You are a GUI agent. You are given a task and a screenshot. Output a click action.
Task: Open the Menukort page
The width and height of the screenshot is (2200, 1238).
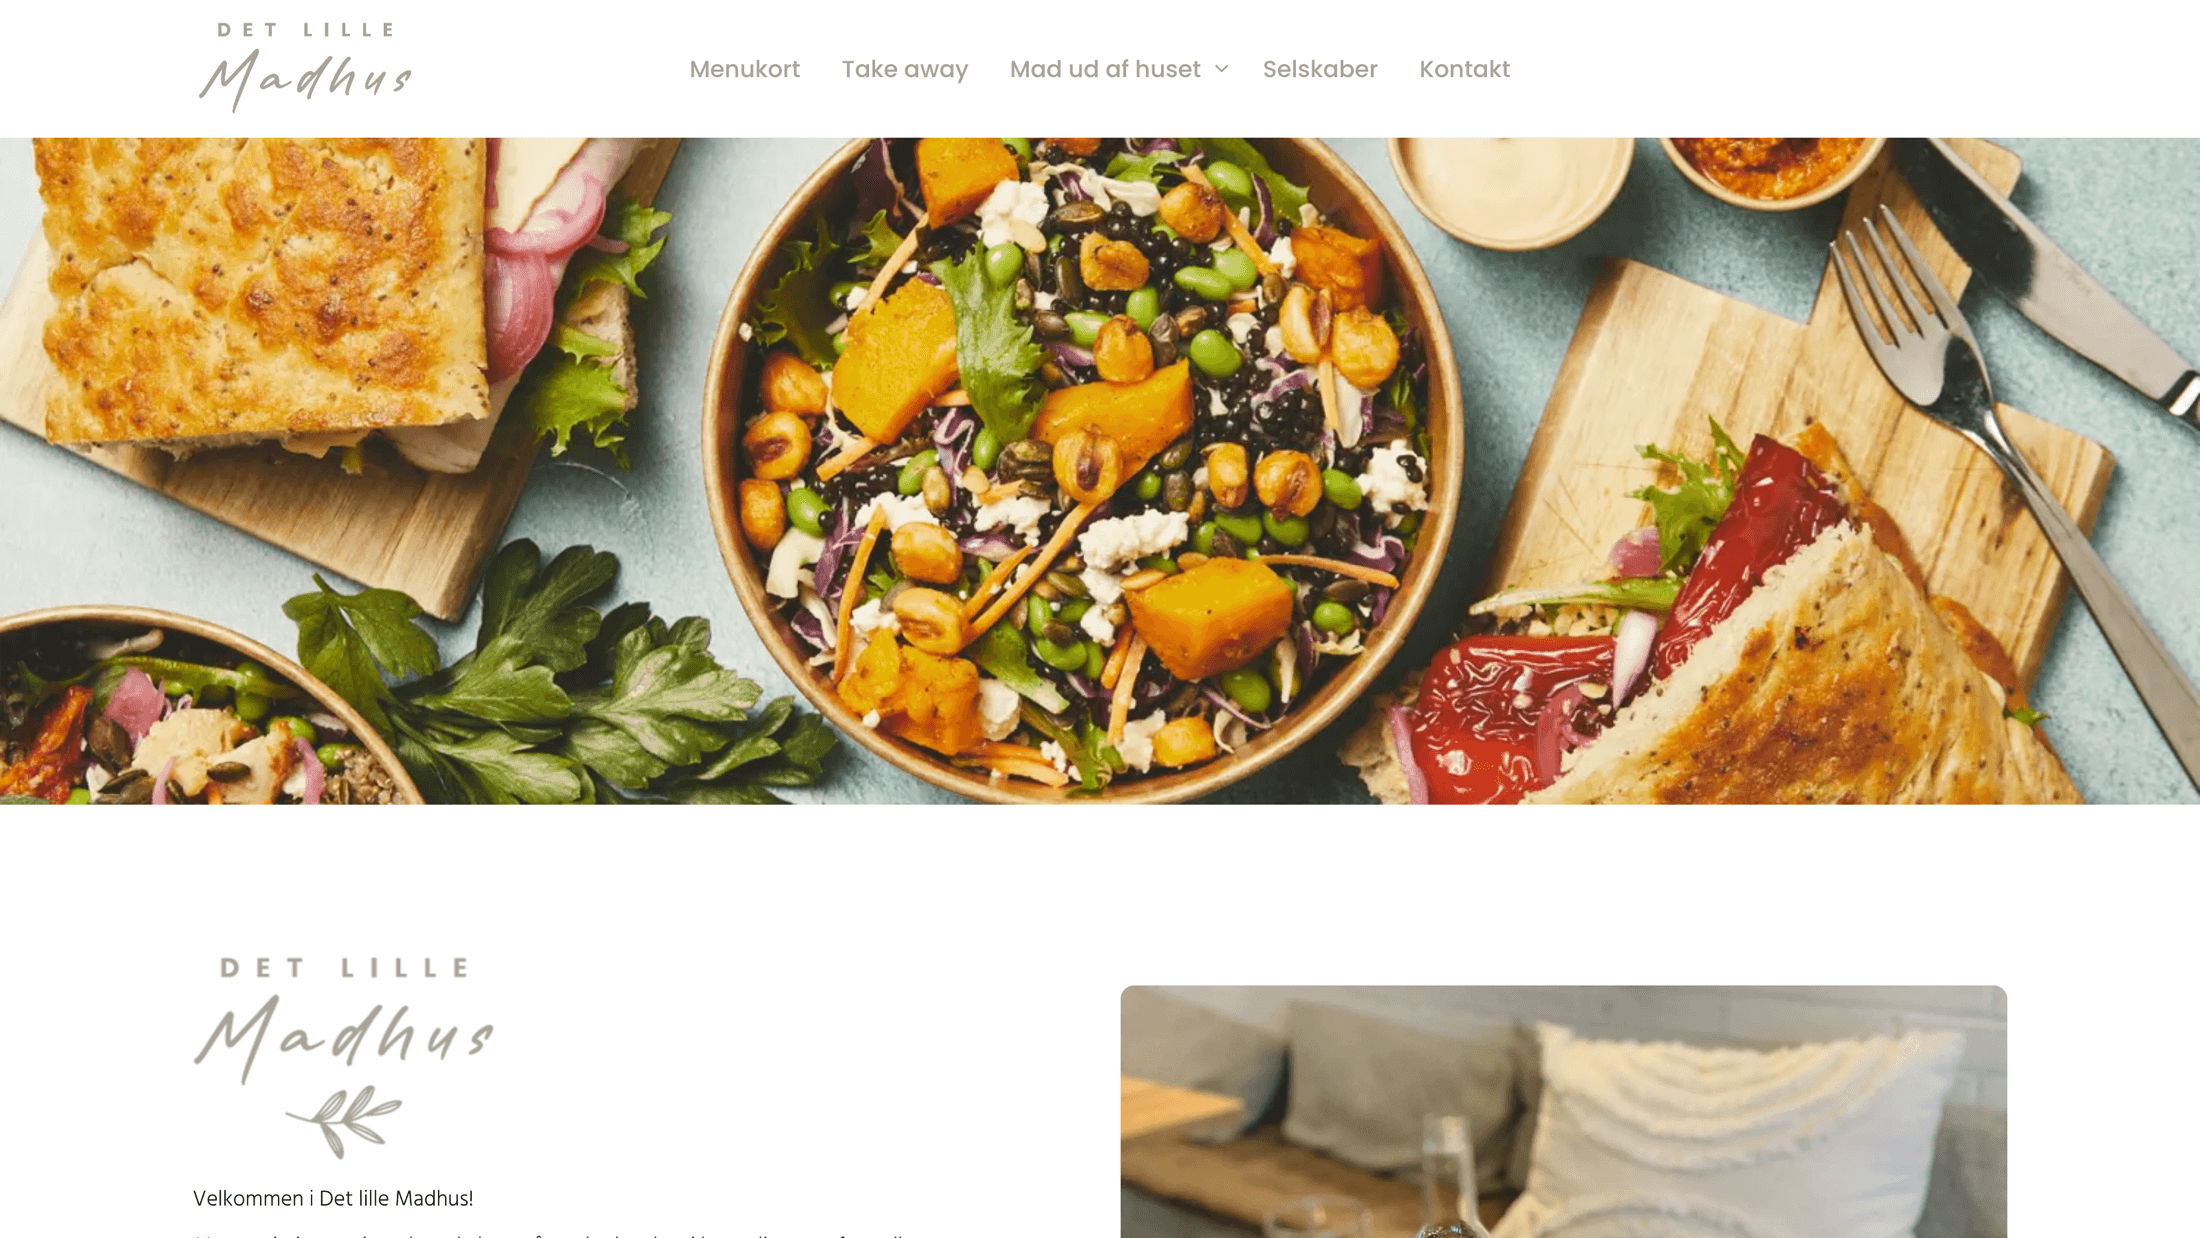[x=744, y=69]
